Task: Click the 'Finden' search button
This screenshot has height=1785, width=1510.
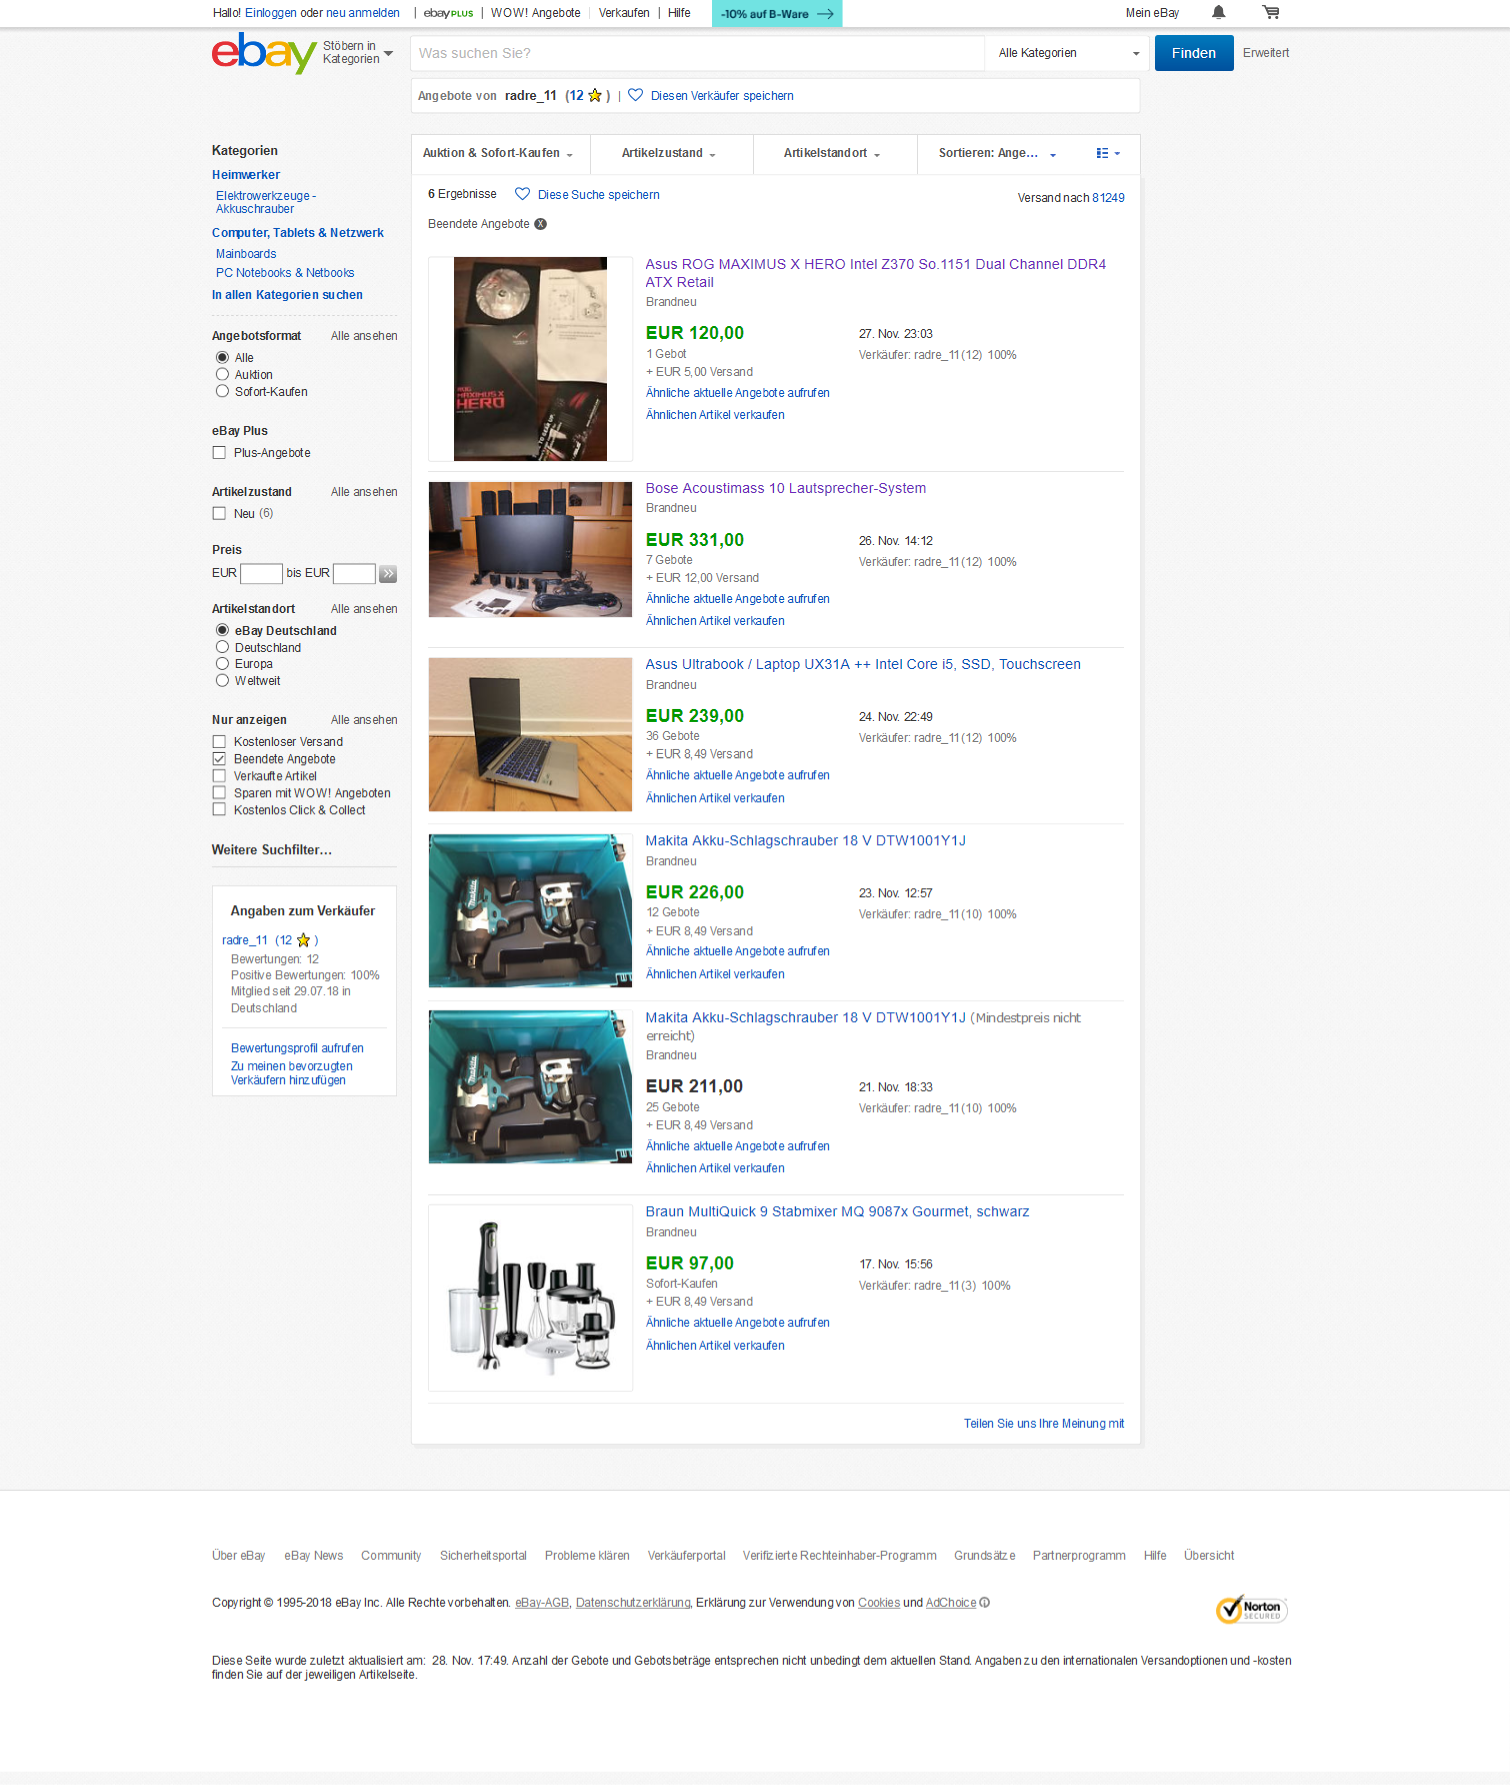Action: 1194,53
